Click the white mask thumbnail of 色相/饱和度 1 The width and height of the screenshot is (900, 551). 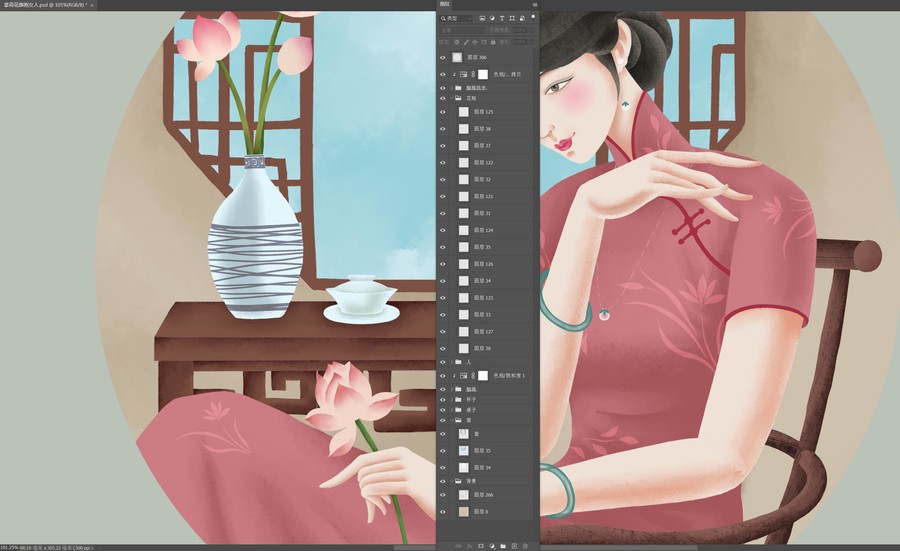coord(483,375)
